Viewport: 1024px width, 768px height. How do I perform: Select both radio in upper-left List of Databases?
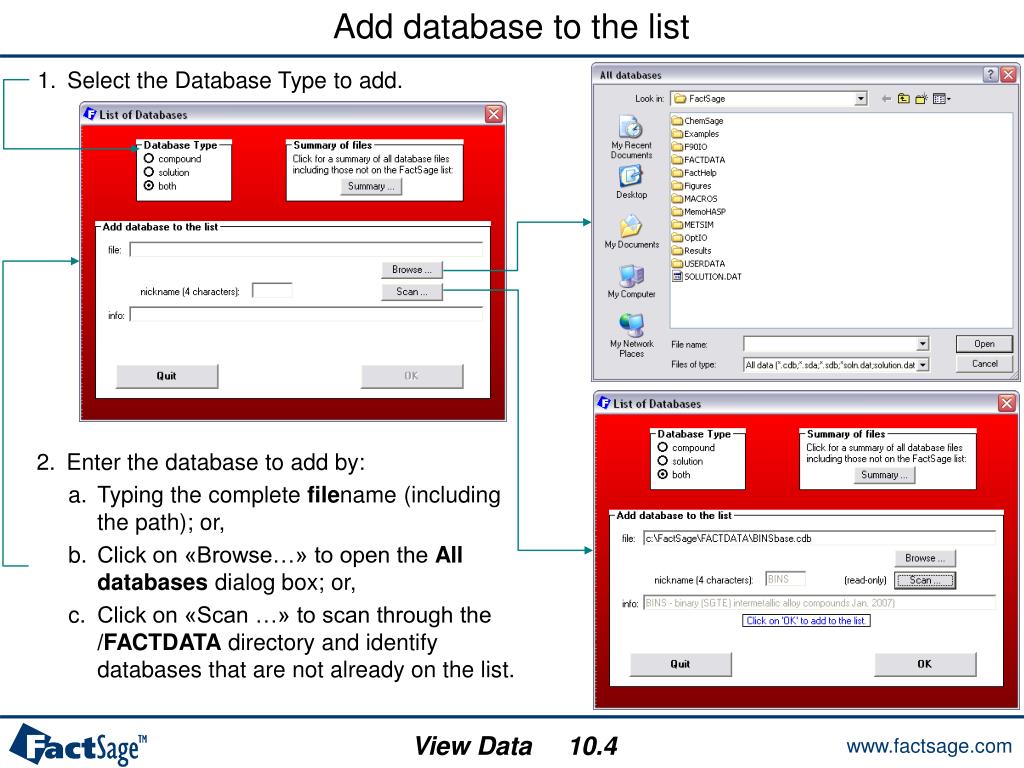[149, 186]
